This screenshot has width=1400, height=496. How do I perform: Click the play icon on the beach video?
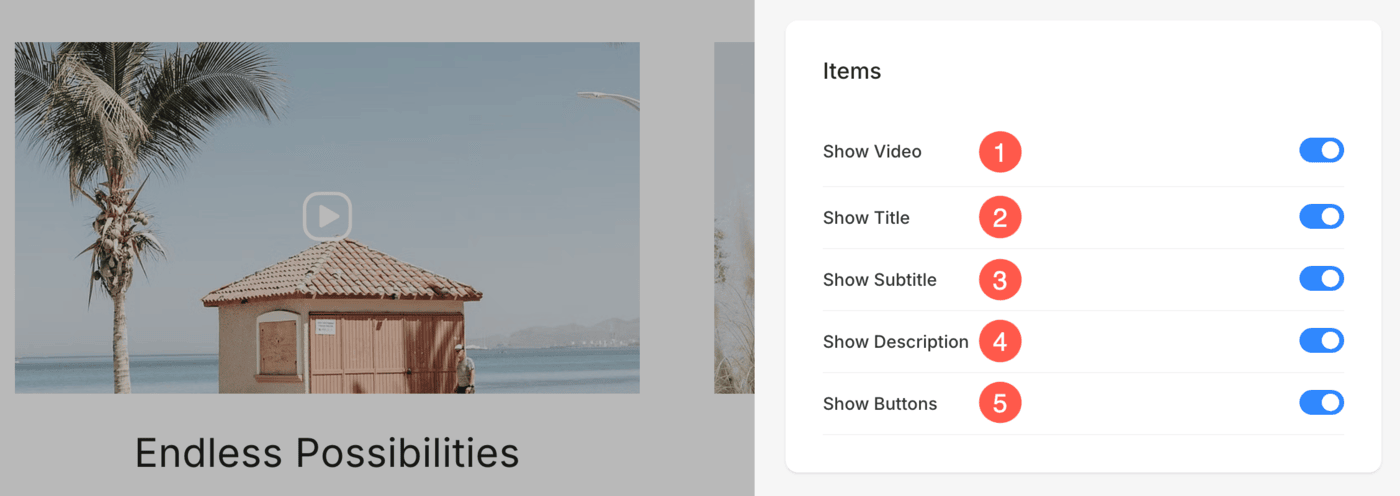[x=328, y=216]
